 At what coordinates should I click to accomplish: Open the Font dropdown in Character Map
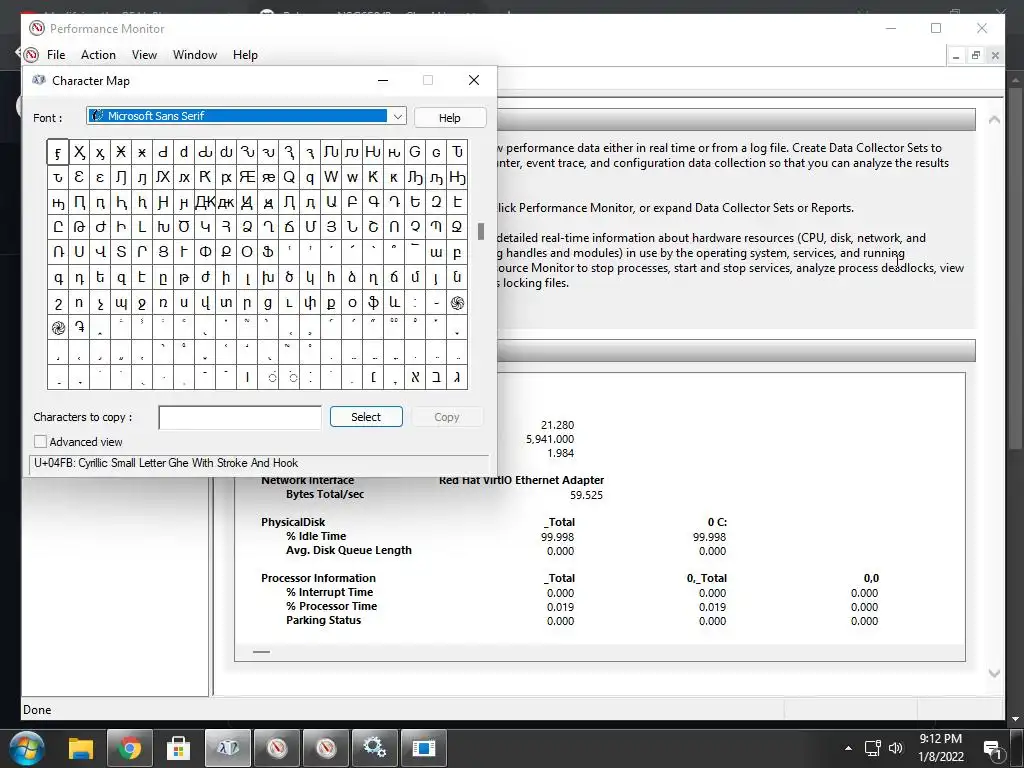(x=397, y=116)
